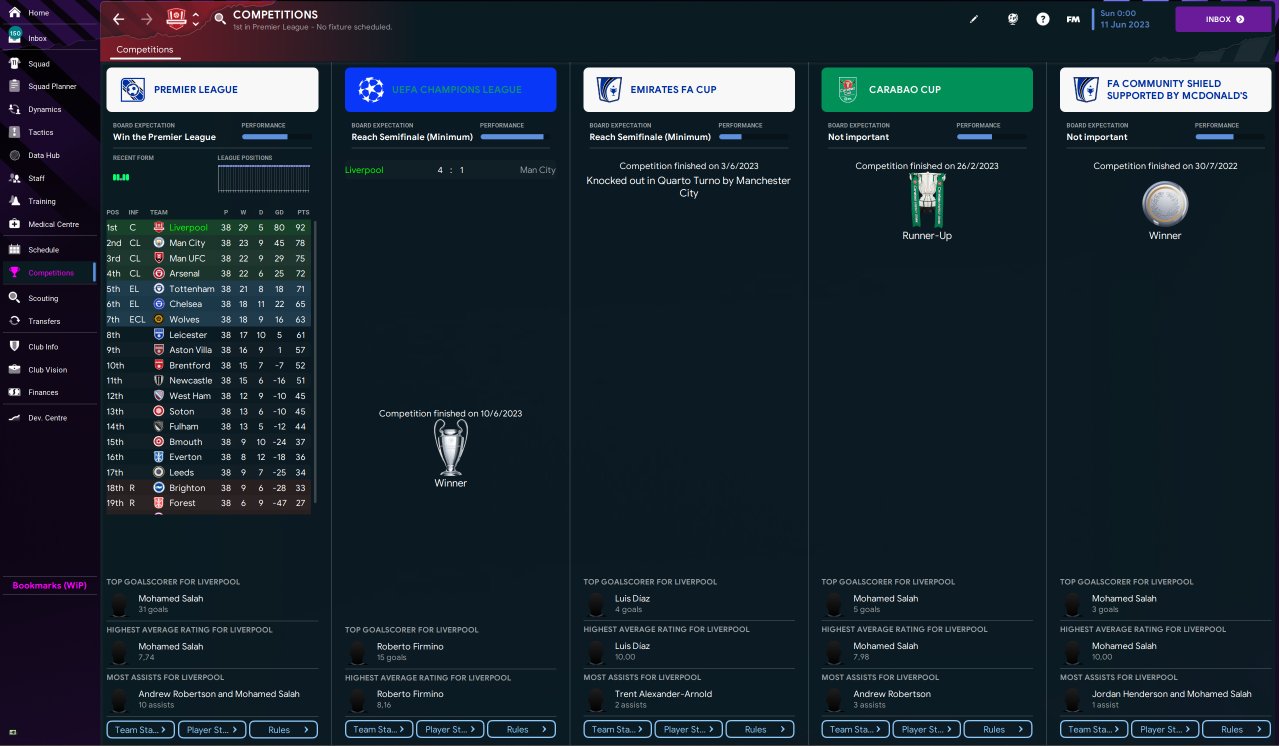Click the Medical Centre cross icon
Screen dimensions: 1280x746
coord(14,224)
